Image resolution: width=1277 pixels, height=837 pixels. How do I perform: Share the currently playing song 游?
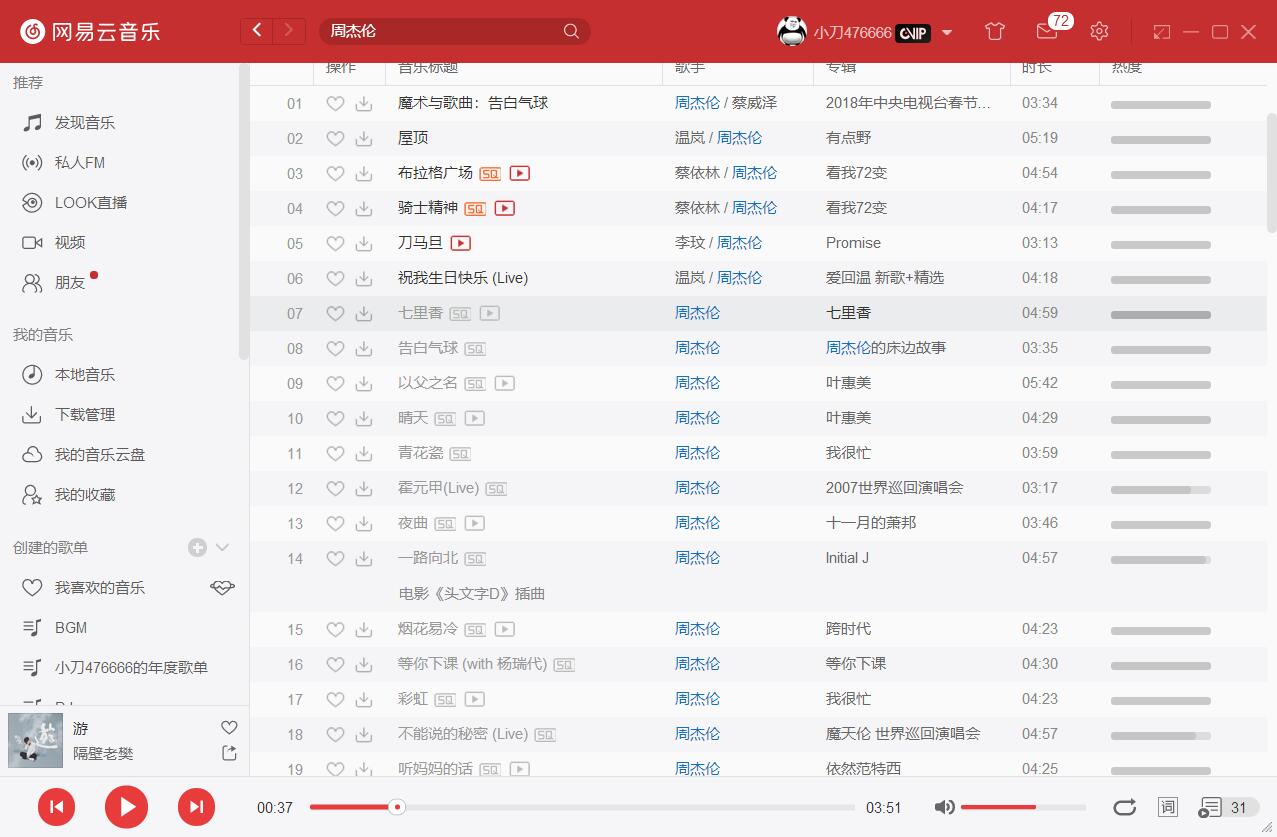229,753
